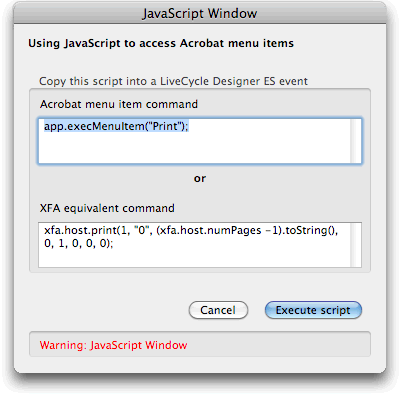
Task: Click the blank area below the app.execMenuItem text
Action: click(x=193, y=148)
